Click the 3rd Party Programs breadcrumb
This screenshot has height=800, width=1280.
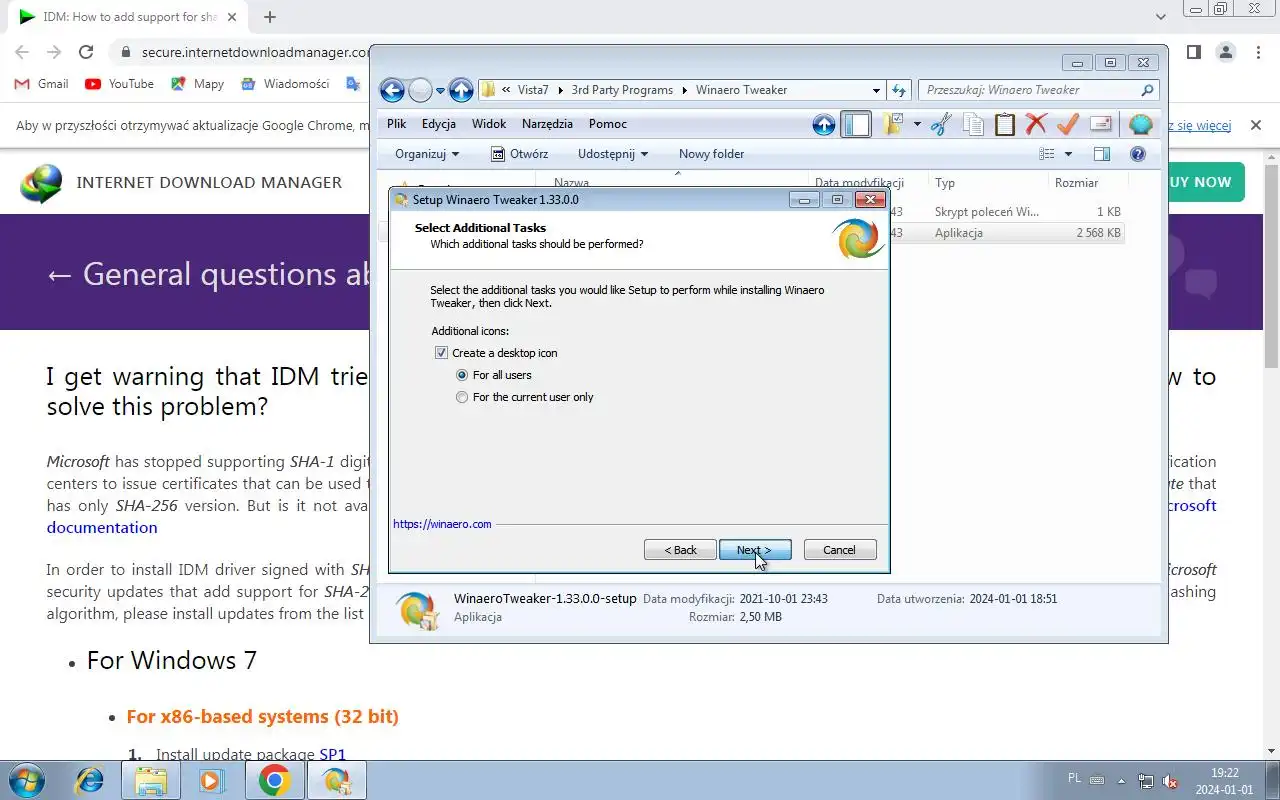pyautogui.click(x=622, y=90)
